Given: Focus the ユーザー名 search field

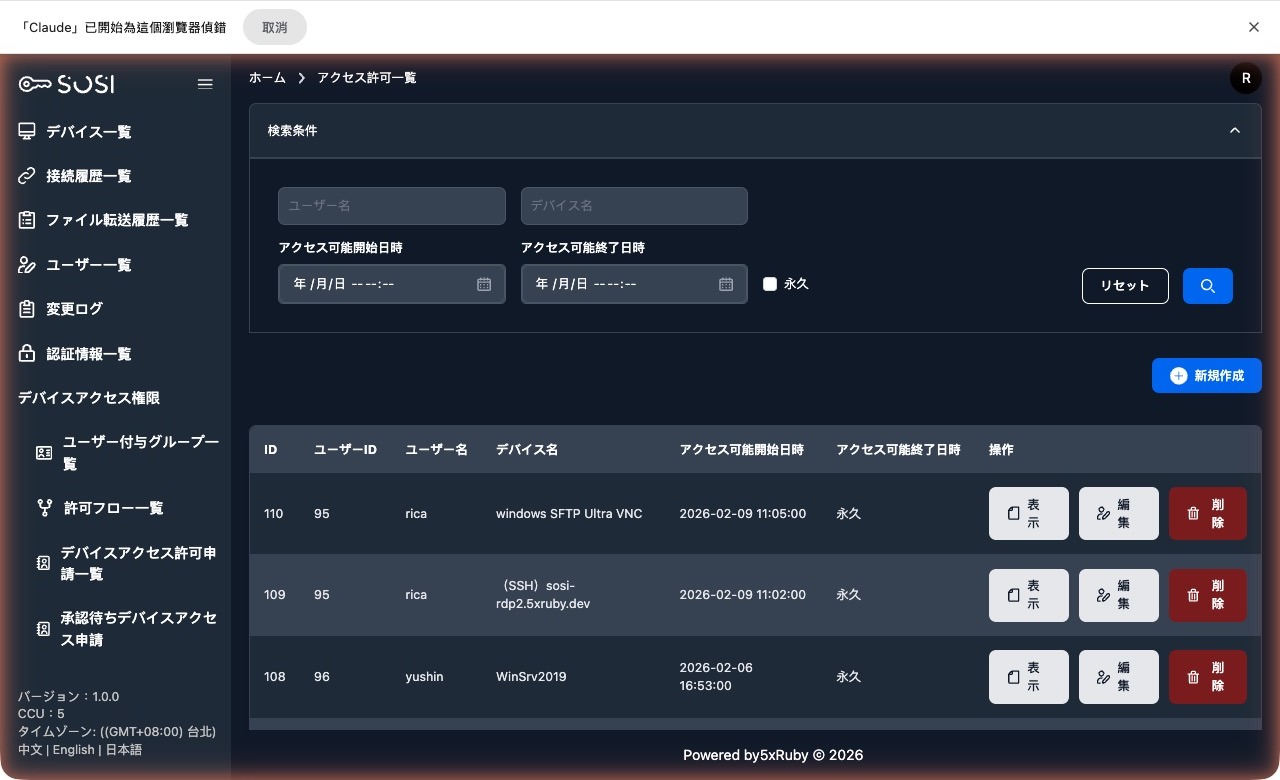Looking at the screenshot, I should click(x=391, y=206).
